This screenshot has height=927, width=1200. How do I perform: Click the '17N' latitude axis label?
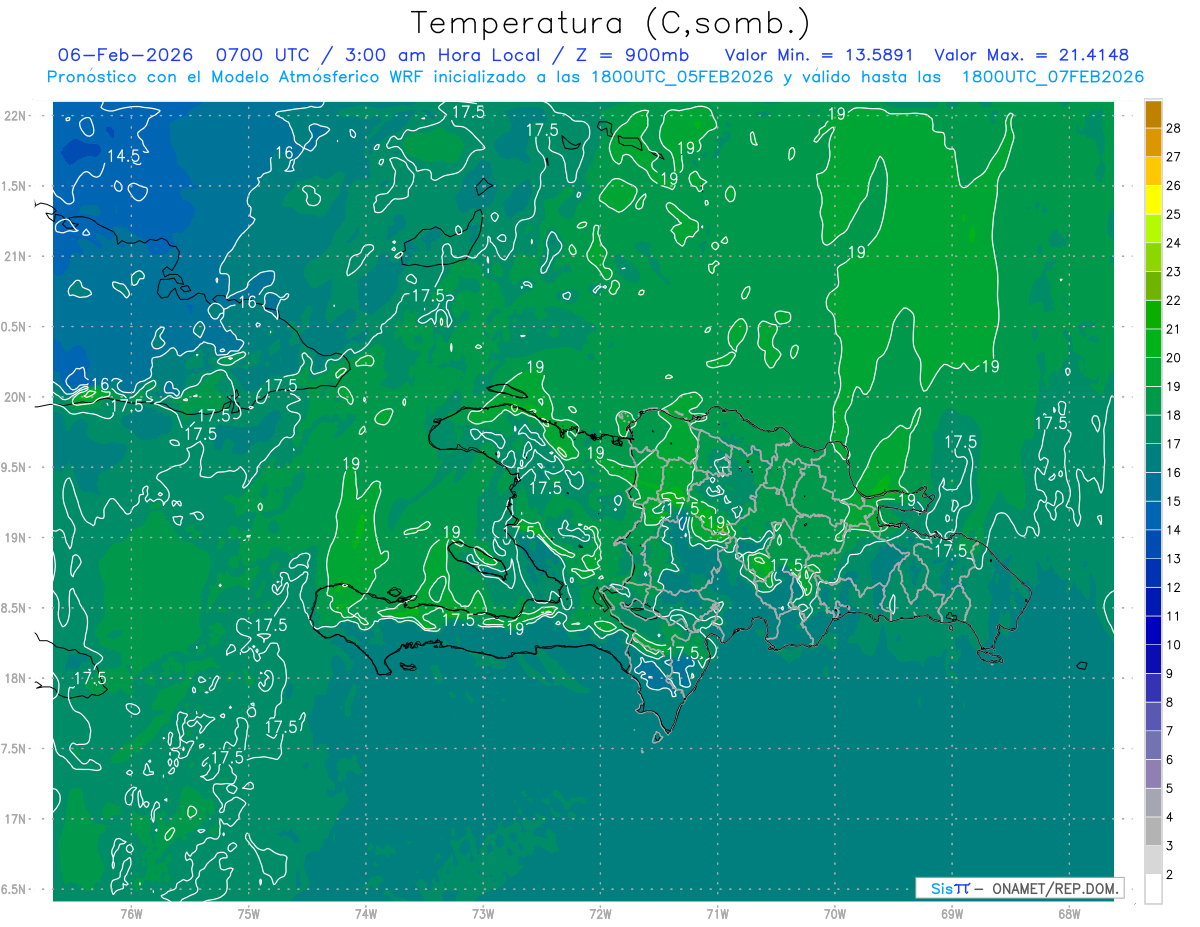(16, 820)
